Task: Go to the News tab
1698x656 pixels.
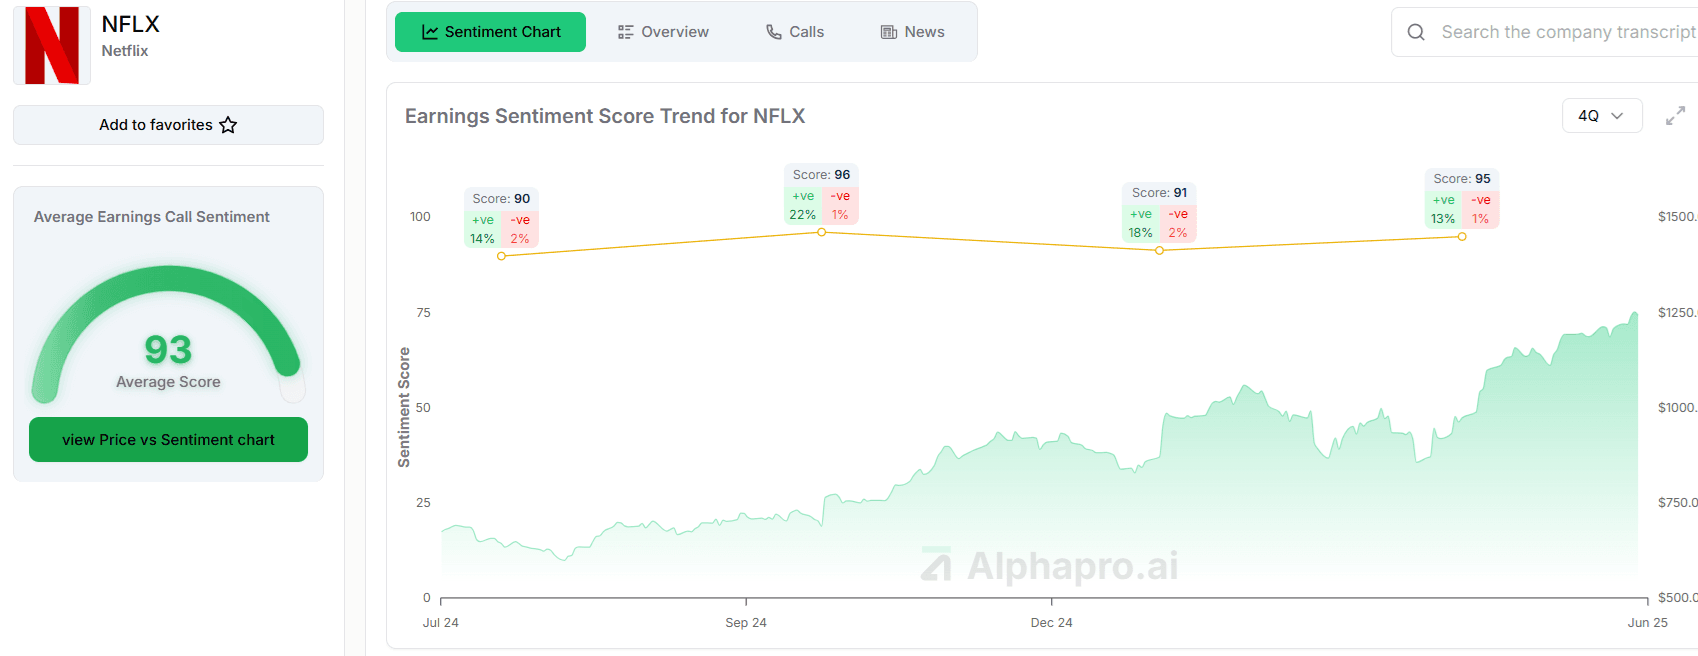Action: coord(912,32)
